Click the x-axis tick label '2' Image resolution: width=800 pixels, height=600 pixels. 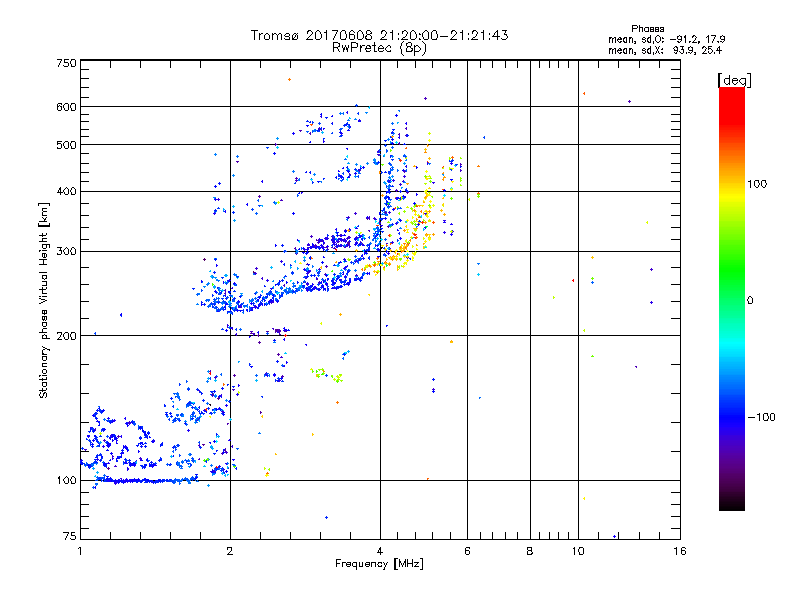point(230,551)
